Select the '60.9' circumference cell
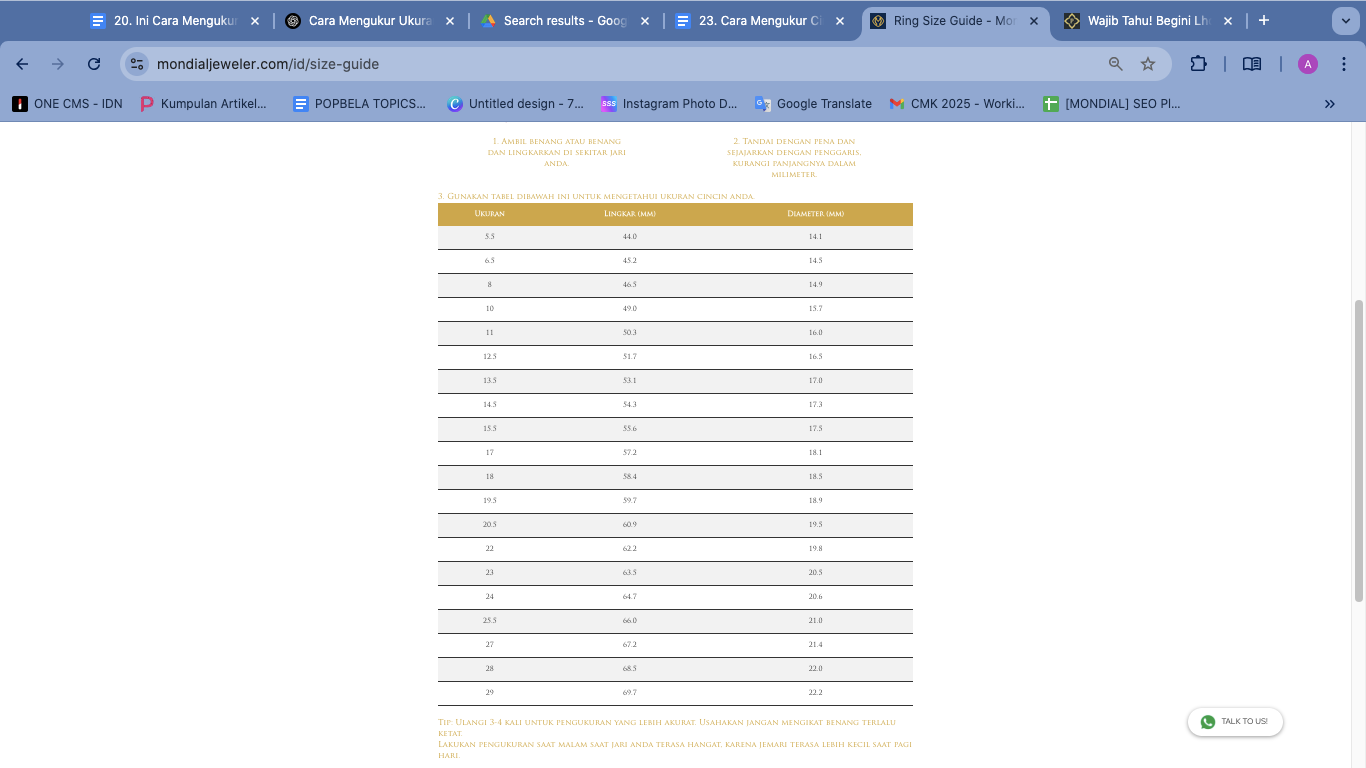 point(630,525)
